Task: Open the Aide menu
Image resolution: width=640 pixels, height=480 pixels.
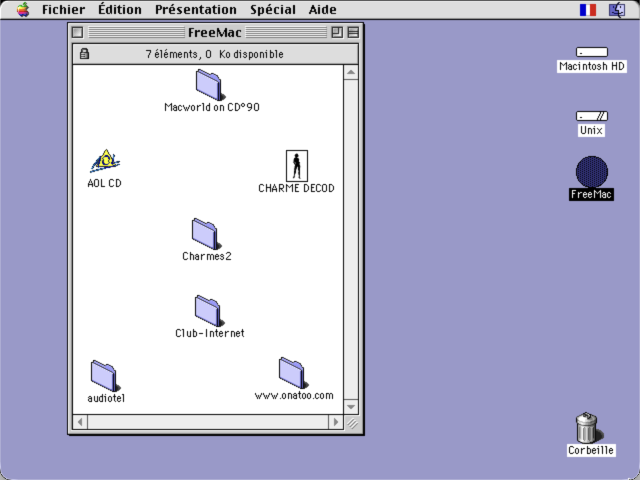Action: pos(322,9)
